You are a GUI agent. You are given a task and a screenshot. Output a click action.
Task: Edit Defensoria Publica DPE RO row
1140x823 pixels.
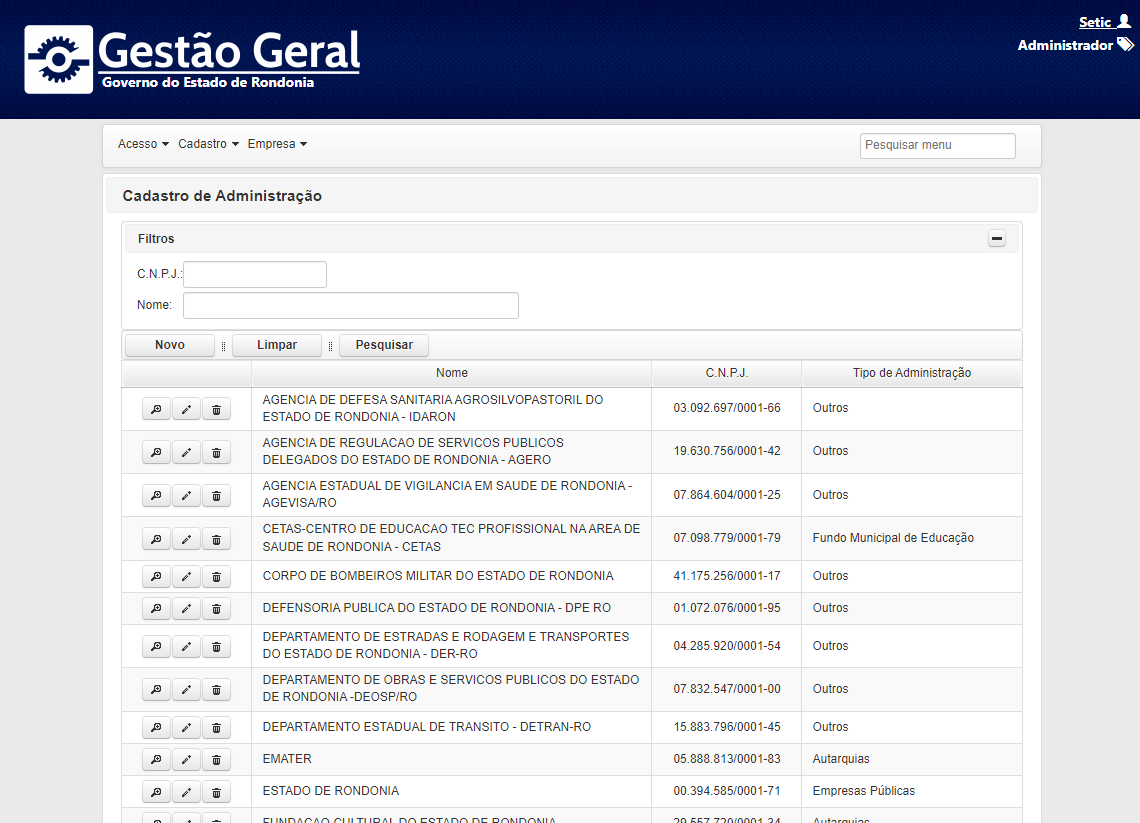point(186,609)
